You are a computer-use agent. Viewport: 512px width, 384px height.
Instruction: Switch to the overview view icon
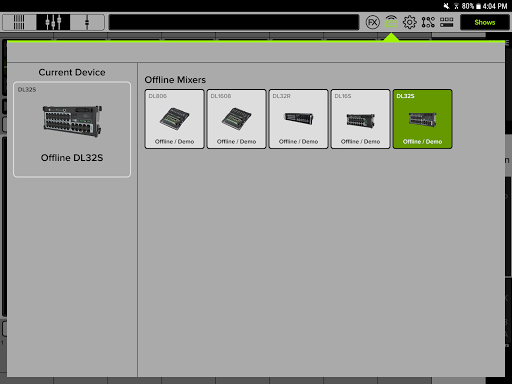19,22
